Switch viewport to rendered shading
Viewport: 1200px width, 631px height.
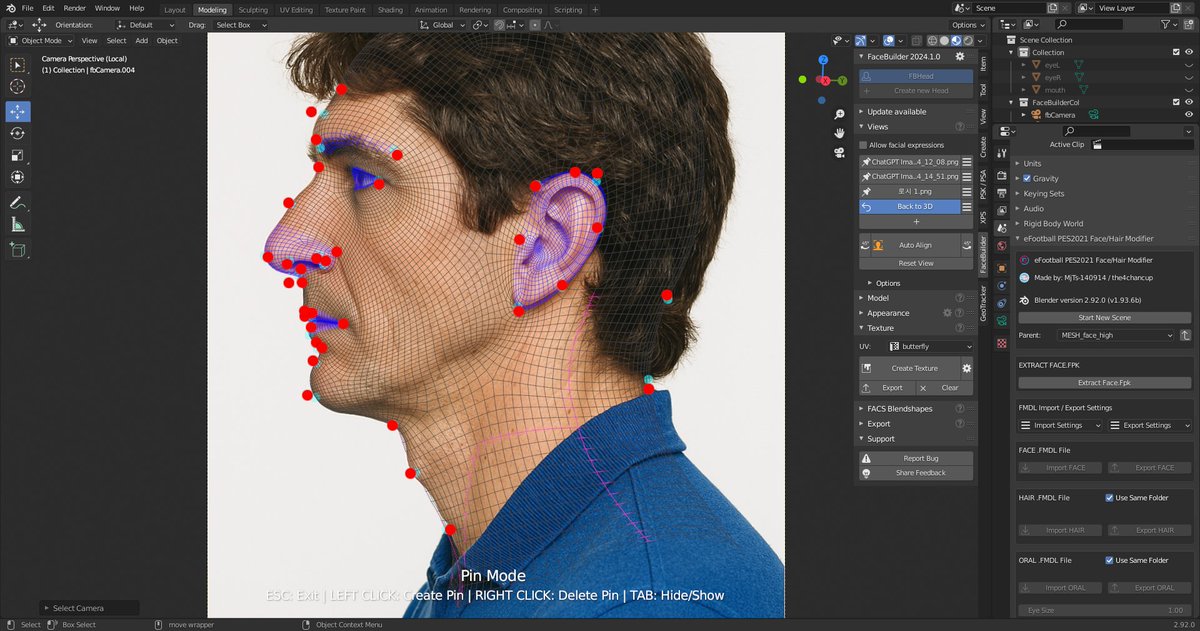click(x=967, y=41)
